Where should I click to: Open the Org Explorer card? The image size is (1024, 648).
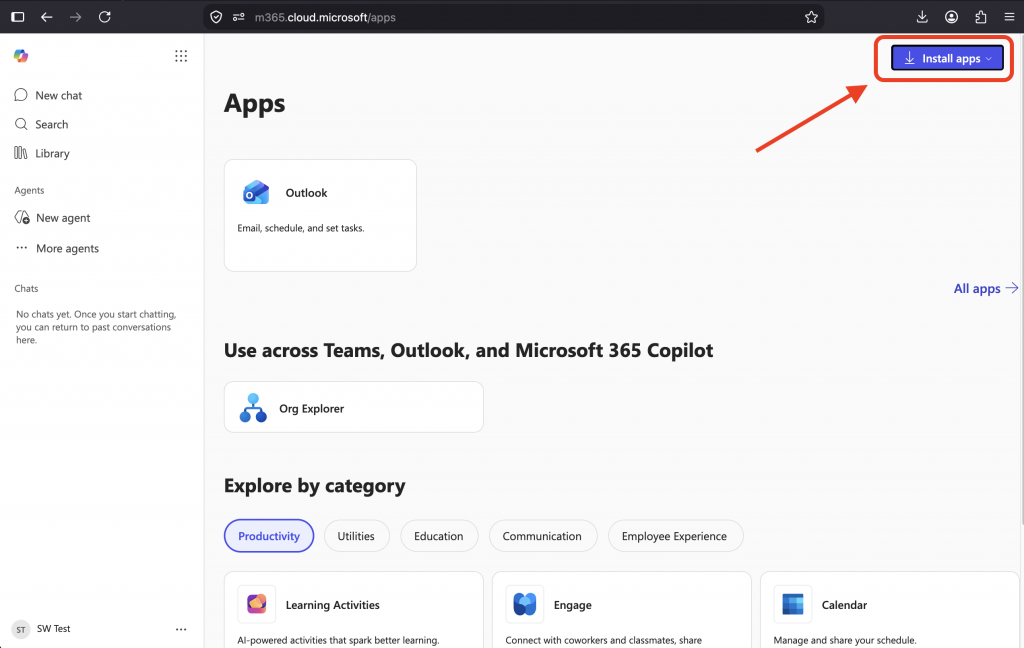353,407
